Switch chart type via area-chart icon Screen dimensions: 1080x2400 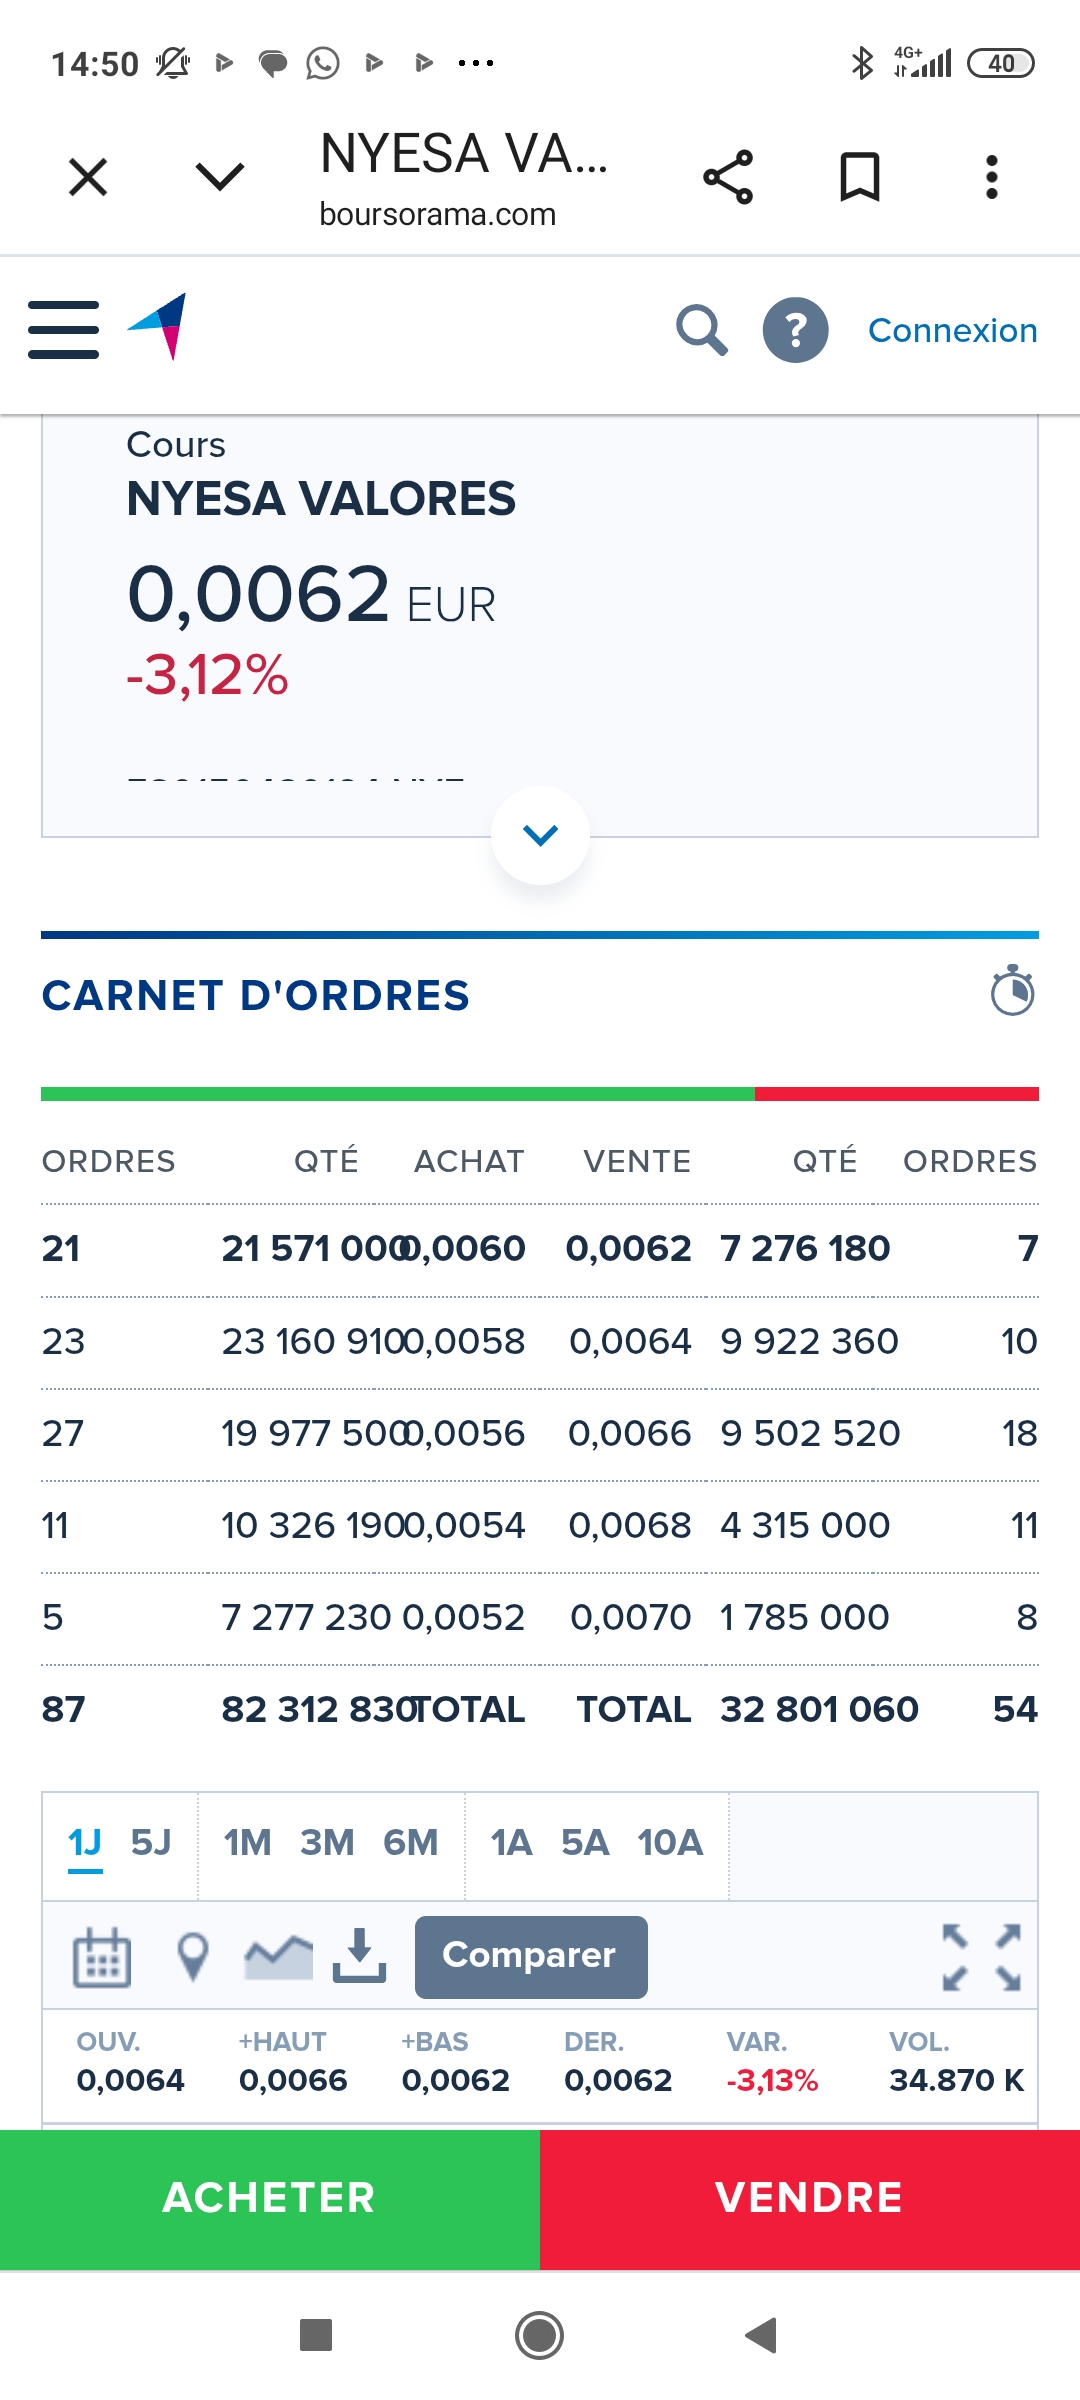pos(279,1957)
